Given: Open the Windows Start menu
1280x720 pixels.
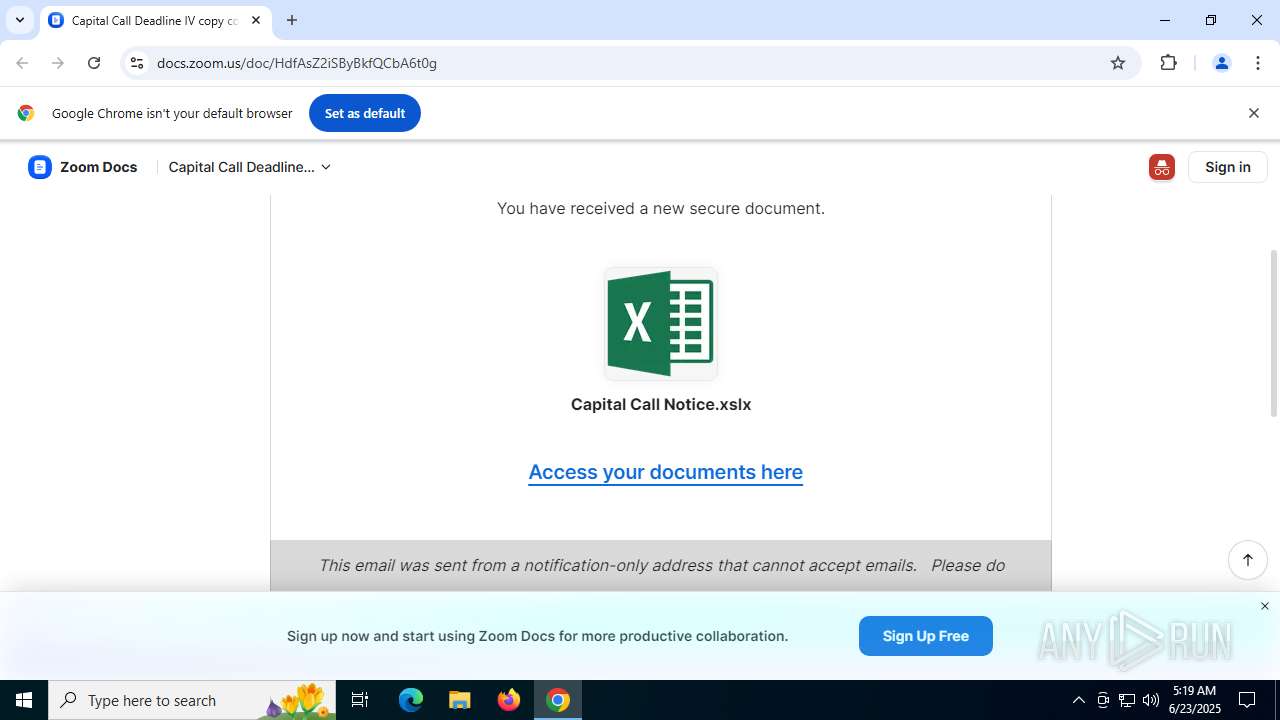Looking at the screenshot, I should click(24, 700).
